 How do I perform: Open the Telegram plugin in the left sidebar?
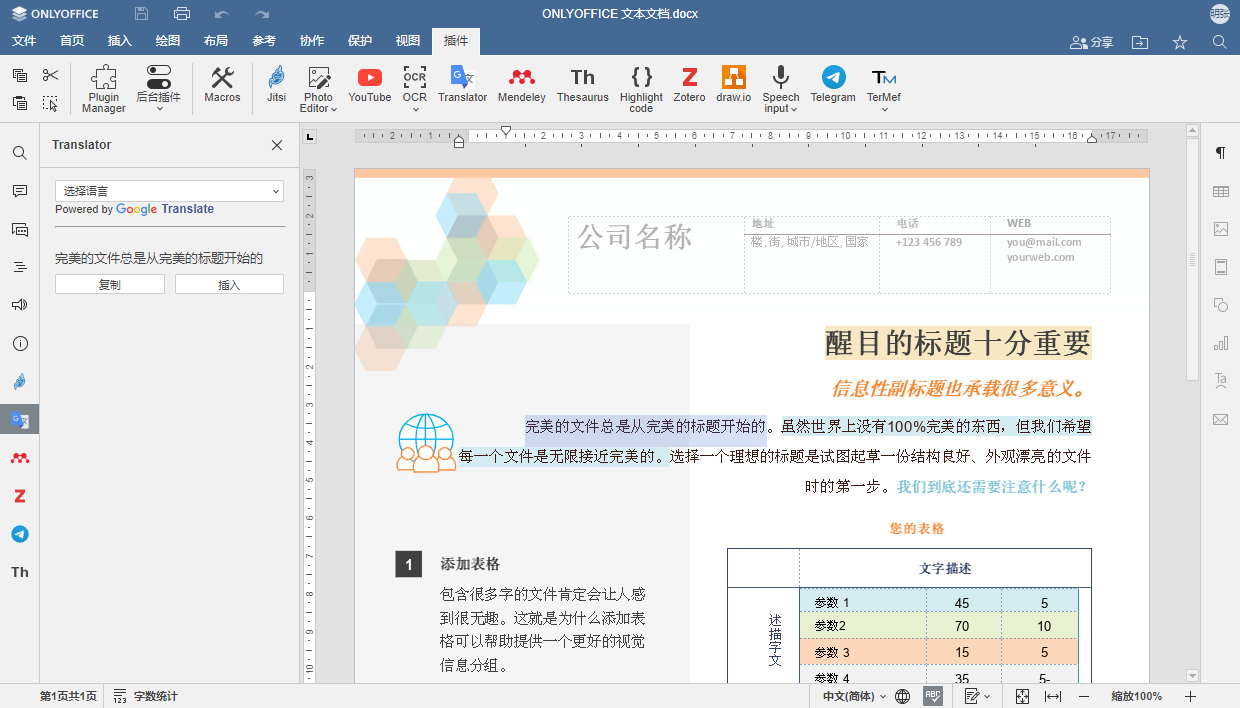pos(19,534)
